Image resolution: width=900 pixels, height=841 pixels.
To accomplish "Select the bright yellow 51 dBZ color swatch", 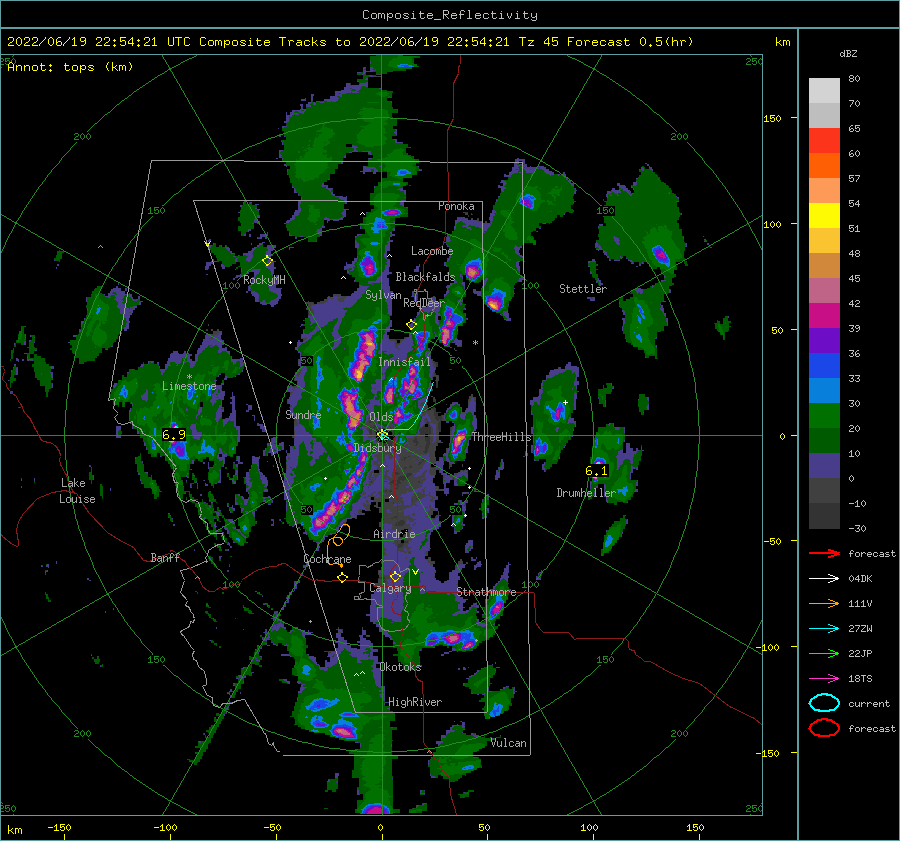I will pyautogui.click(x=824, y=216).
